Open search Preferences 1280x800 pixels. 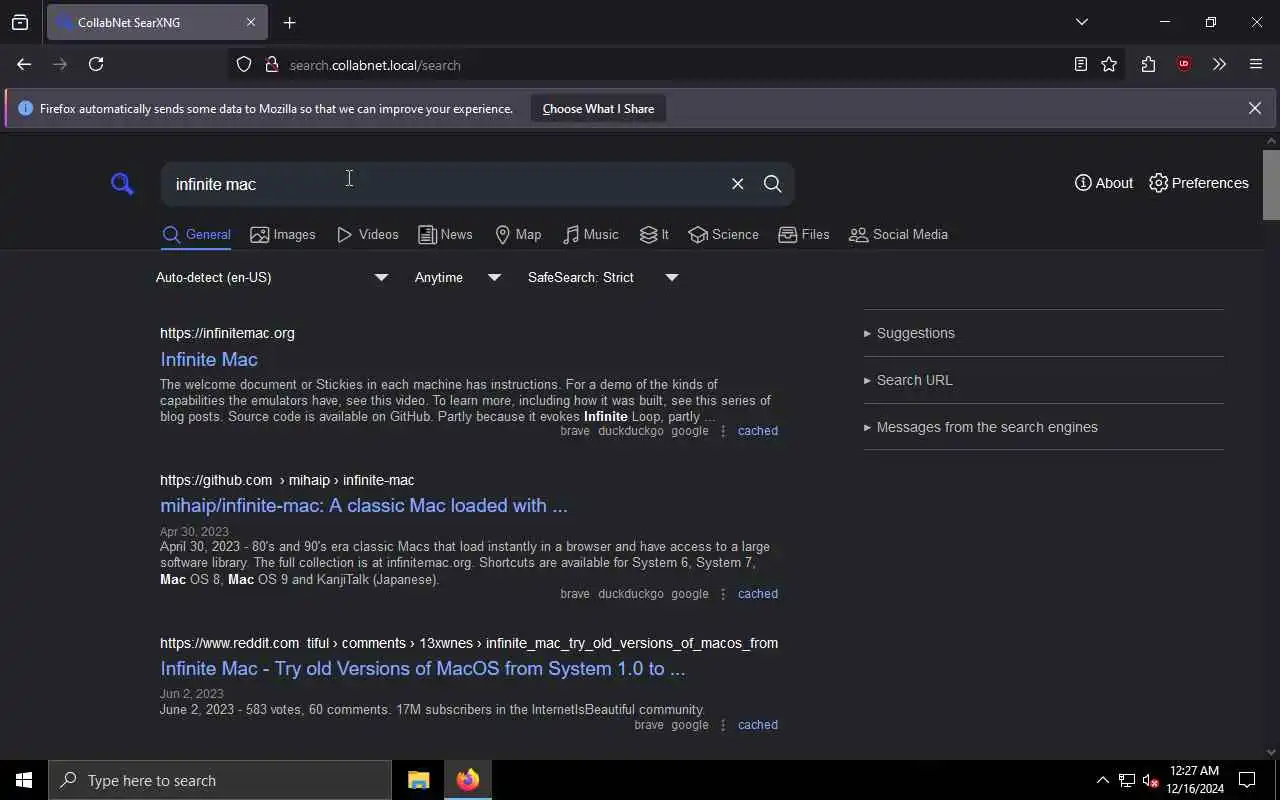(x=1199, y=183)
